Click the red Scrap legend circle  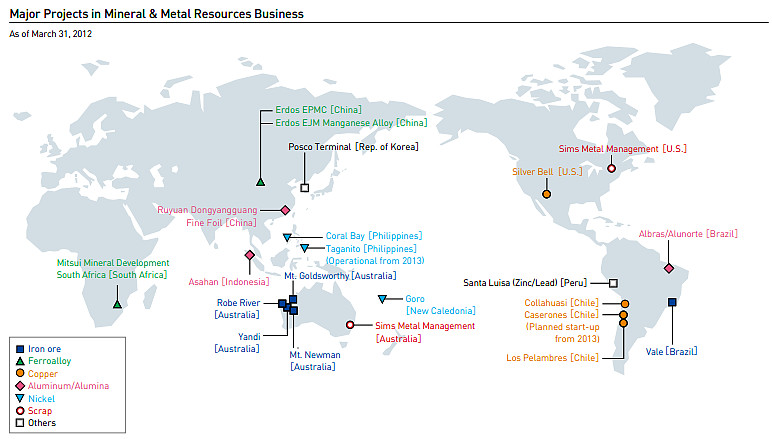pyautogui.click(x=20, y=410)
